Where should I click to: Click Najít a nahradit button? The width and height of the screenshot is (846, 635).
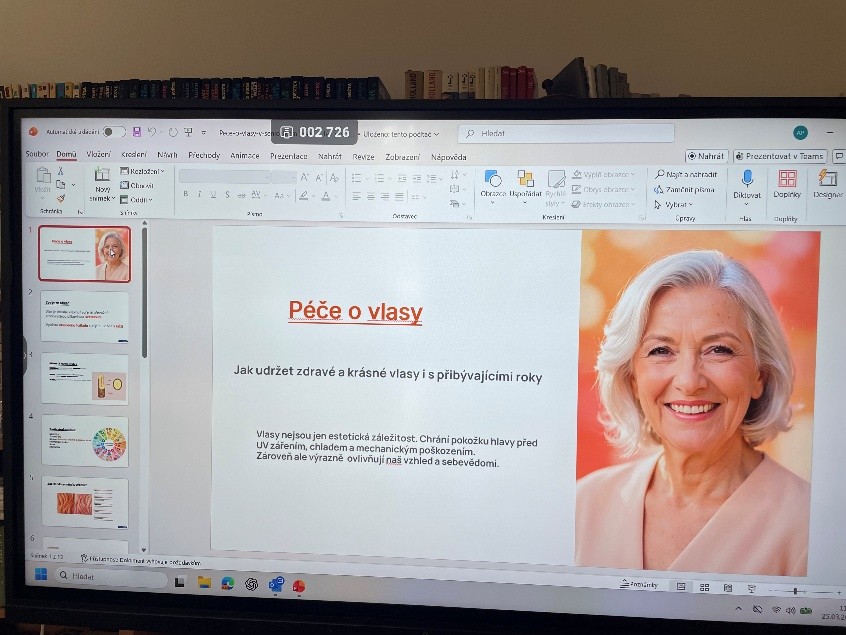686,174
